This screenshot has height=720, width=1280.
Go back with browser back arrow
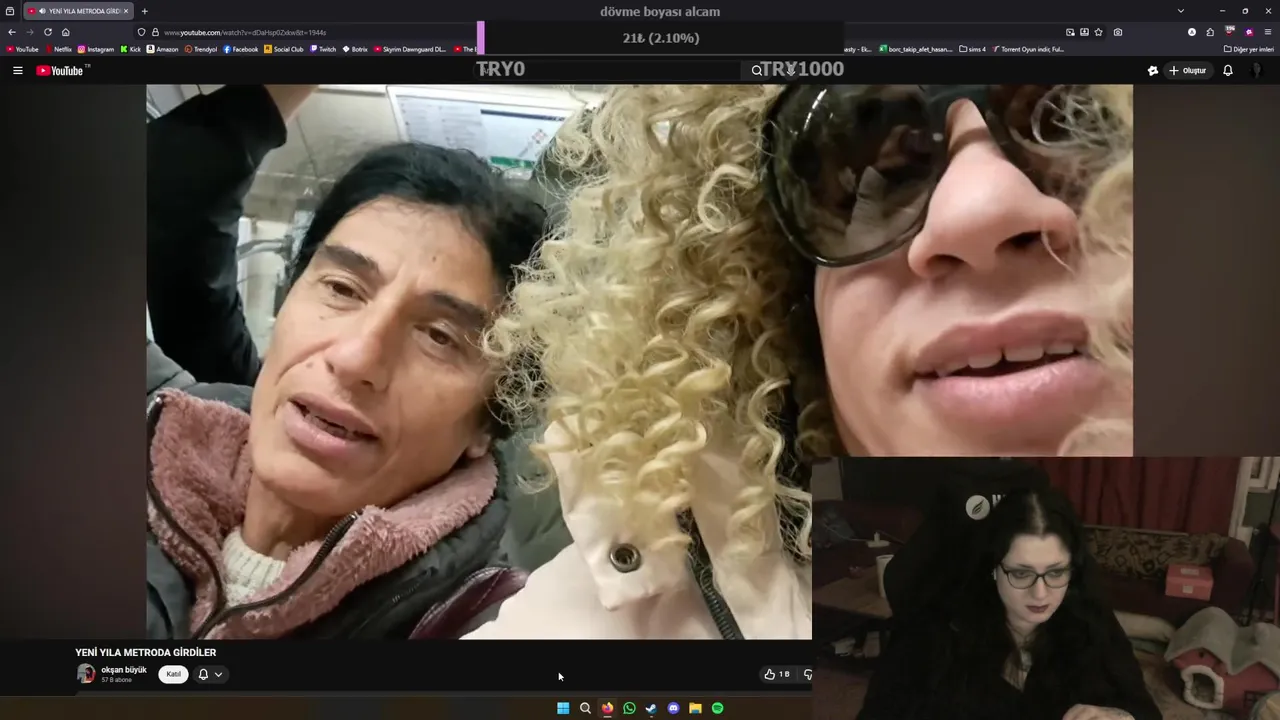(12, 32)
